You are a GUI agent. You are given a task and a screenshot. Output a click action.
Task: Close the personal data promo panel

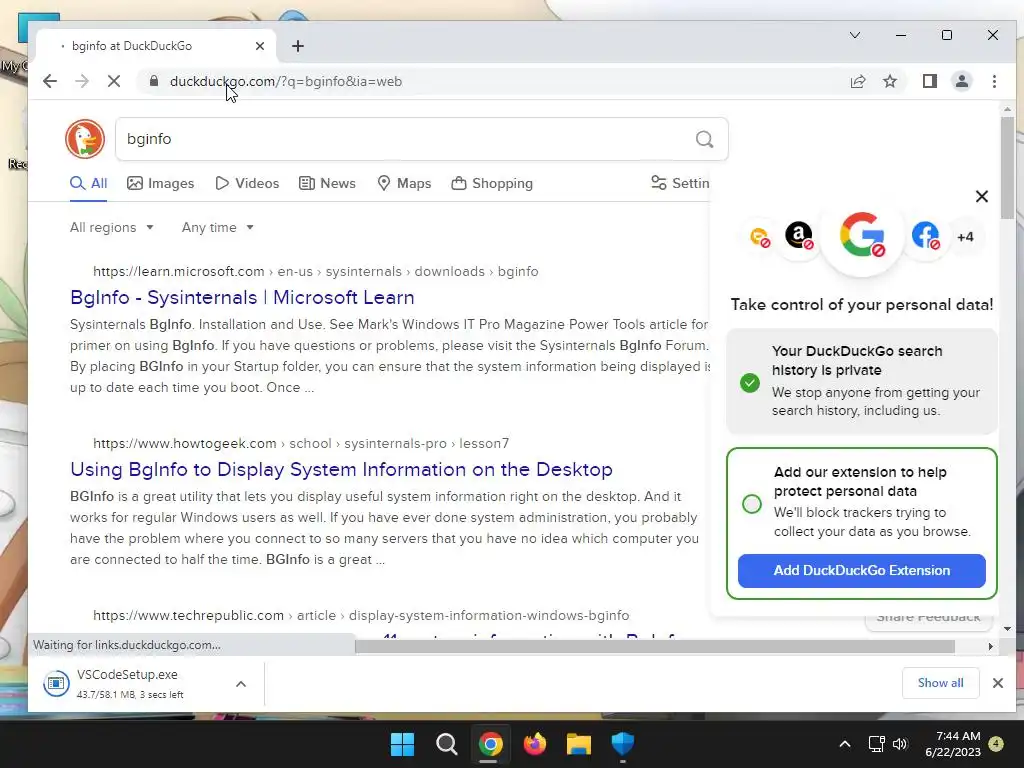point(981,196)
